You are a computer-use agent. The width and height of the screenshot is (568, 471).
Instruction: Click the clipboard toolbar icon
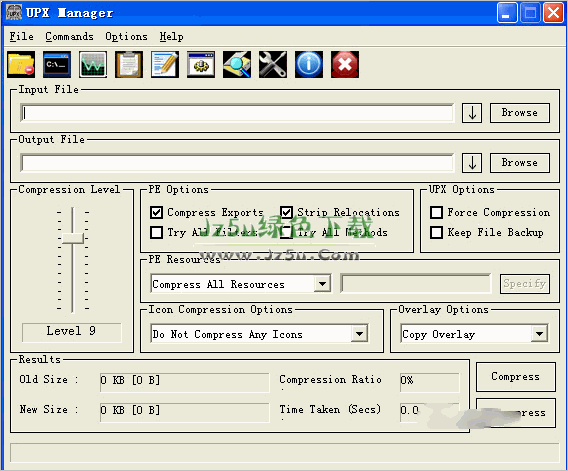tap(129, 64)
